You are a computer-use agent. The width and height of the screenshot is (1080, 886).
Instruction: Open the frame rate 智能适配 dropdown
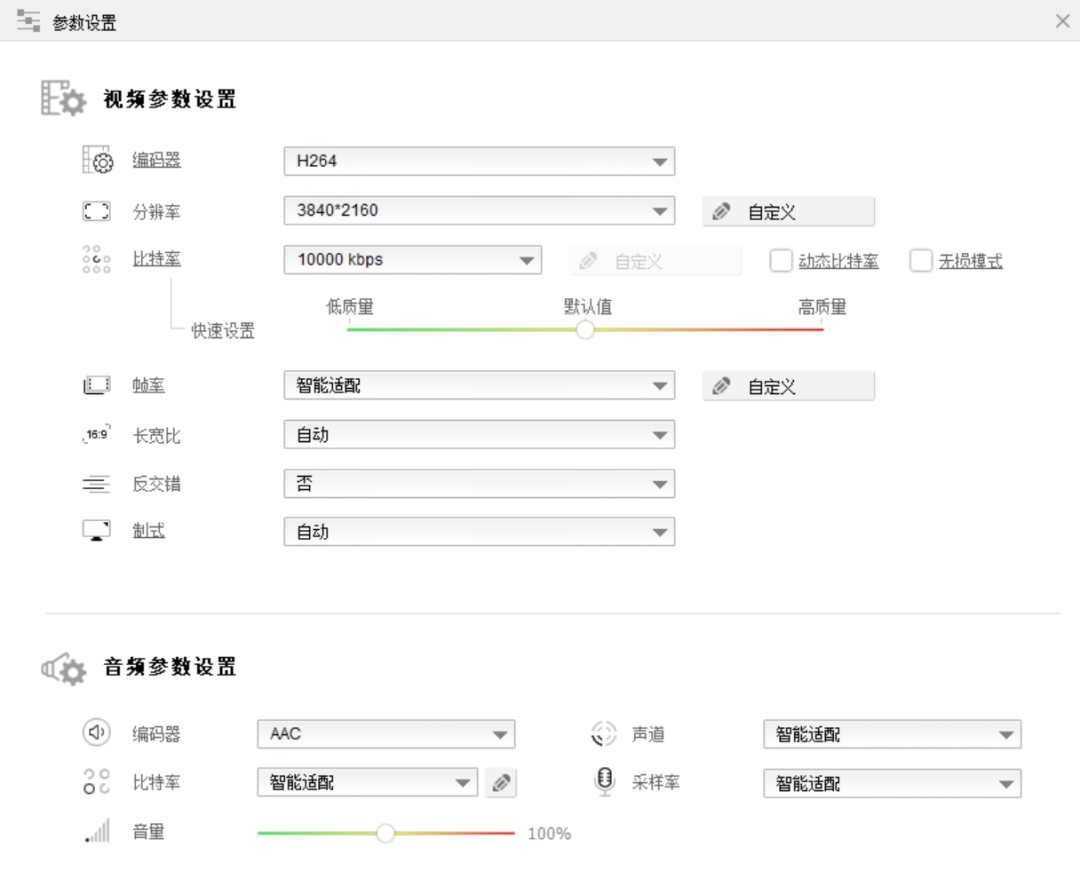pyautogui.click(x=479, y=385)
